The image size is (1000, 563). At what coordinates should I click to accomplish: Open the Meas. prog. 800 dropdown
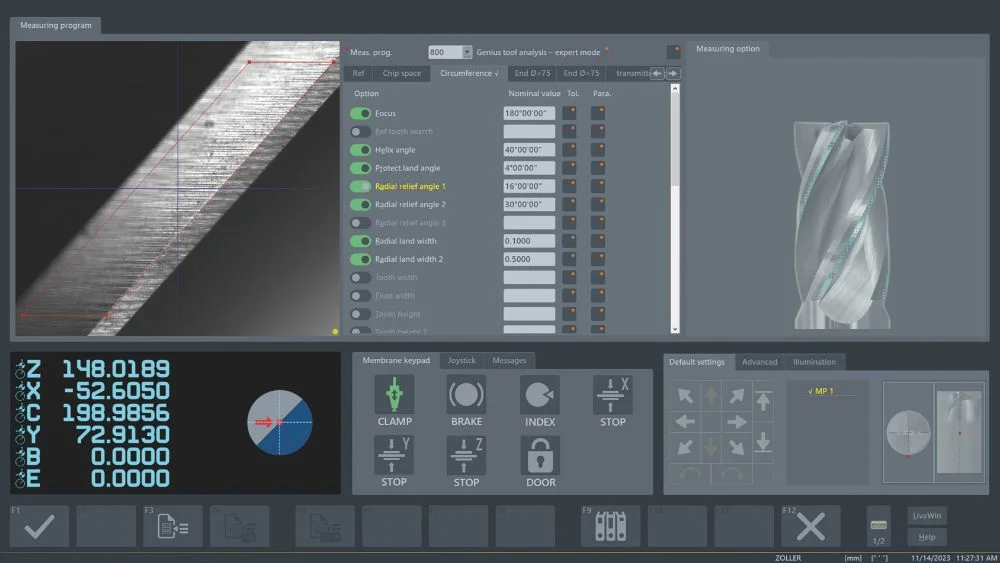point(467,52)
